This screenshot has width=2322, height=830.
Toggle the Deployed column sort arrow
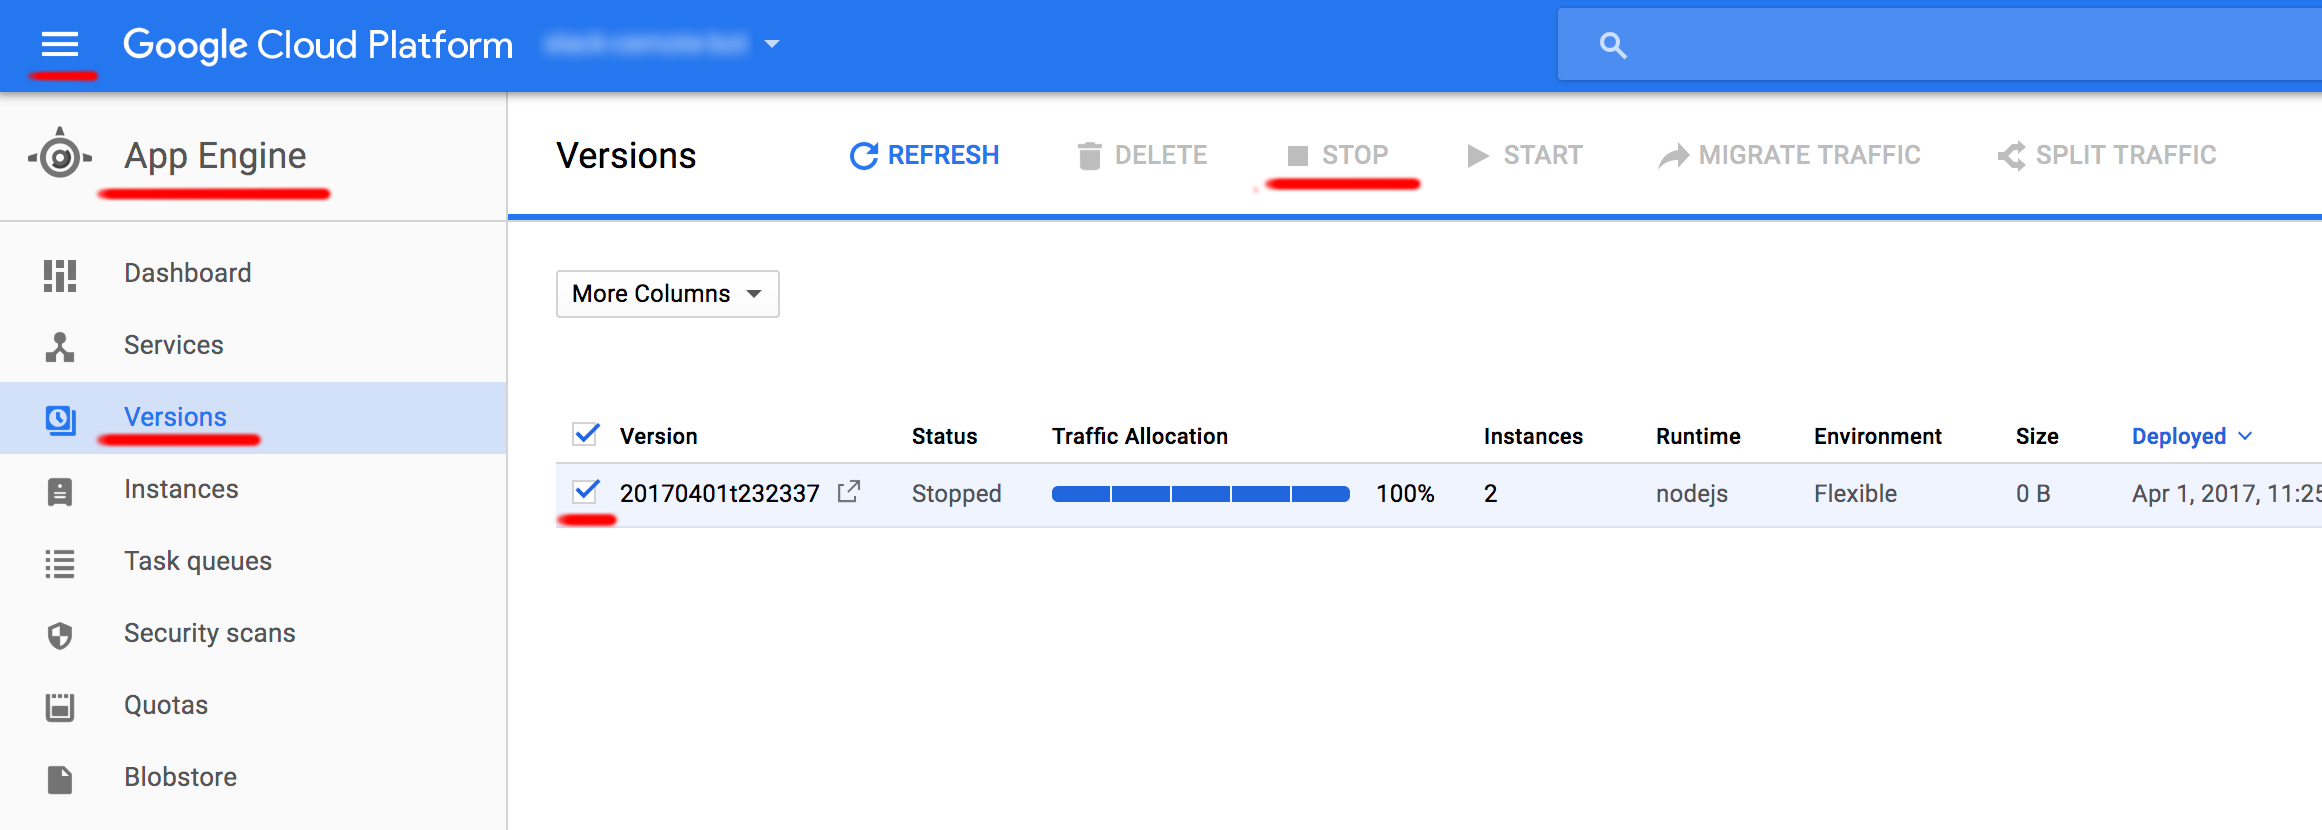[x=2246, y=435]
